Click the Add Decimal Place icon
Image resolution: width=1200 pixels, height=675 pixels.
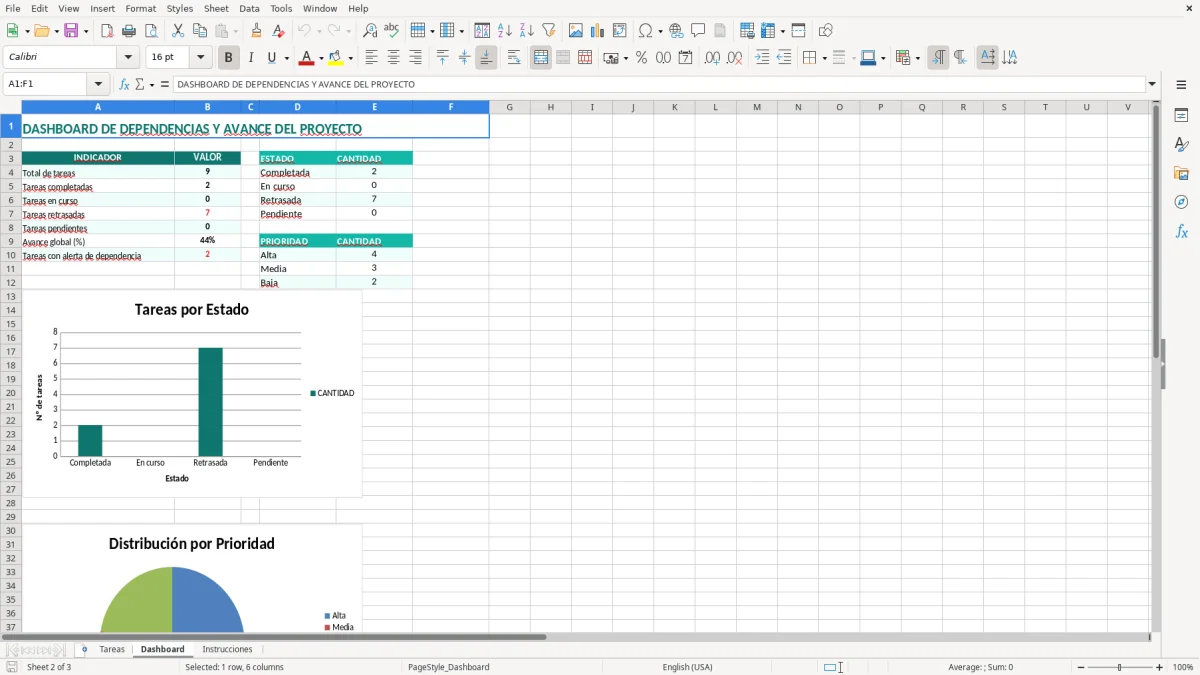[x=712, y=58]
